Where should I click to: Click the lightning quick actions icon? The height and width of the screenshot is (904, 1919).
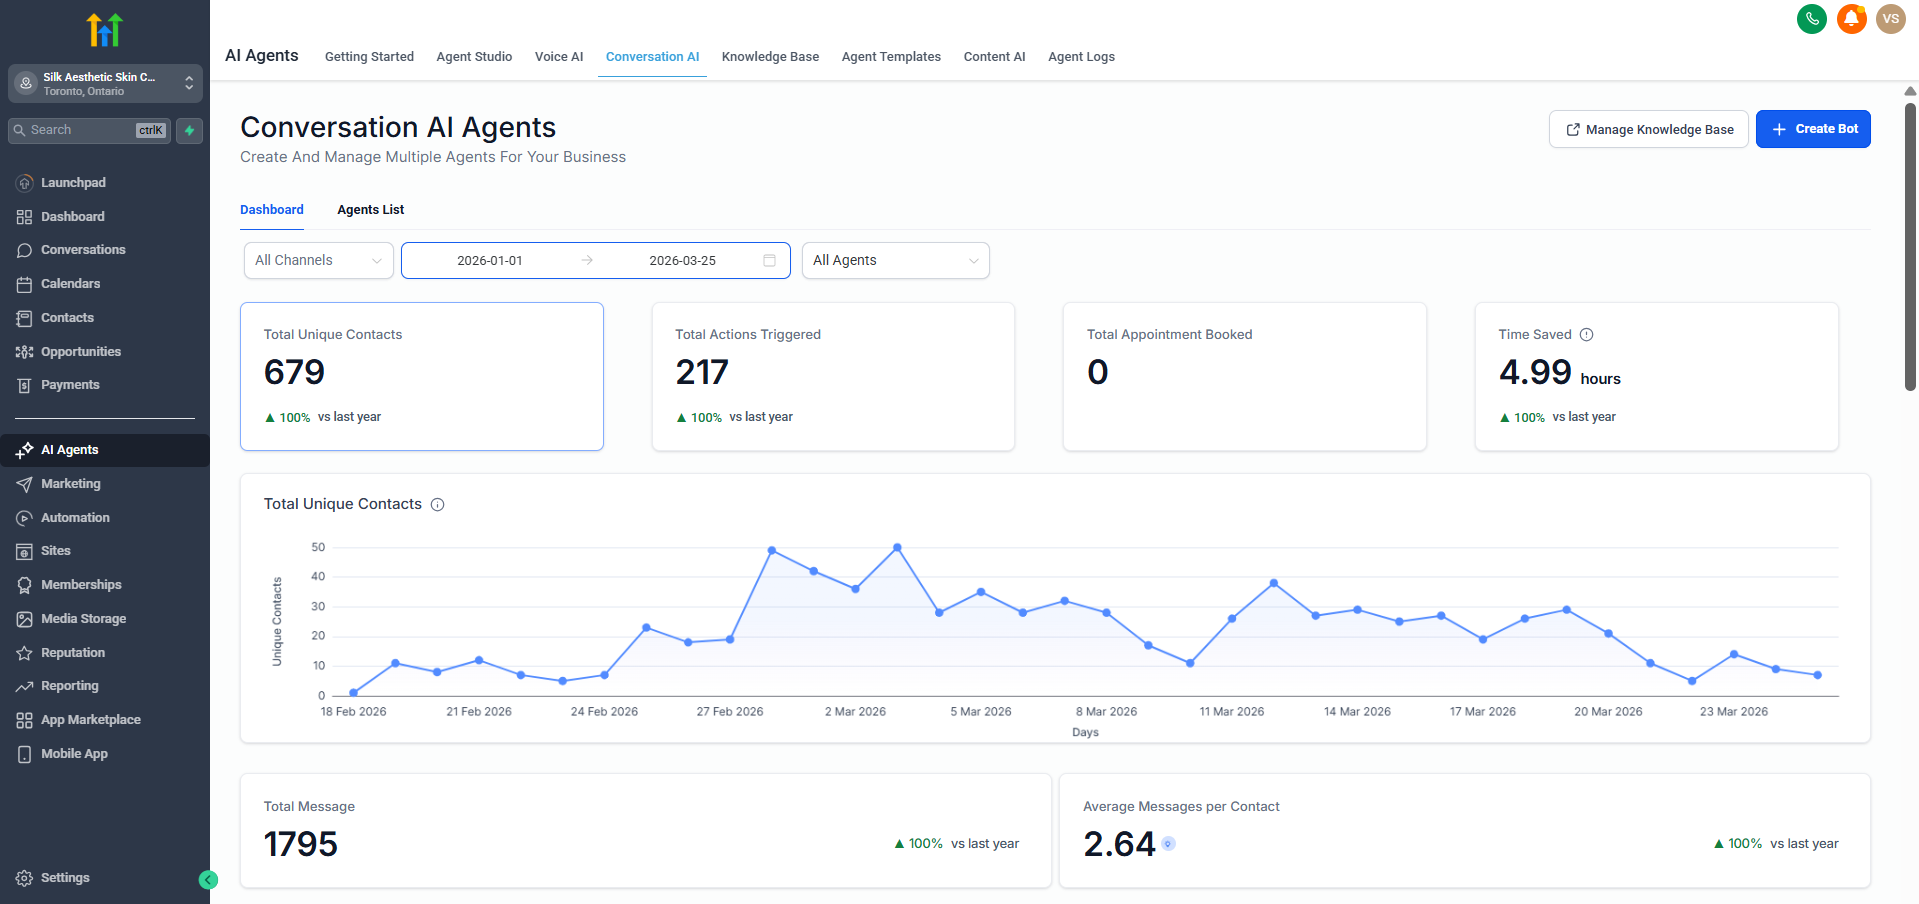tap(189, 131)
